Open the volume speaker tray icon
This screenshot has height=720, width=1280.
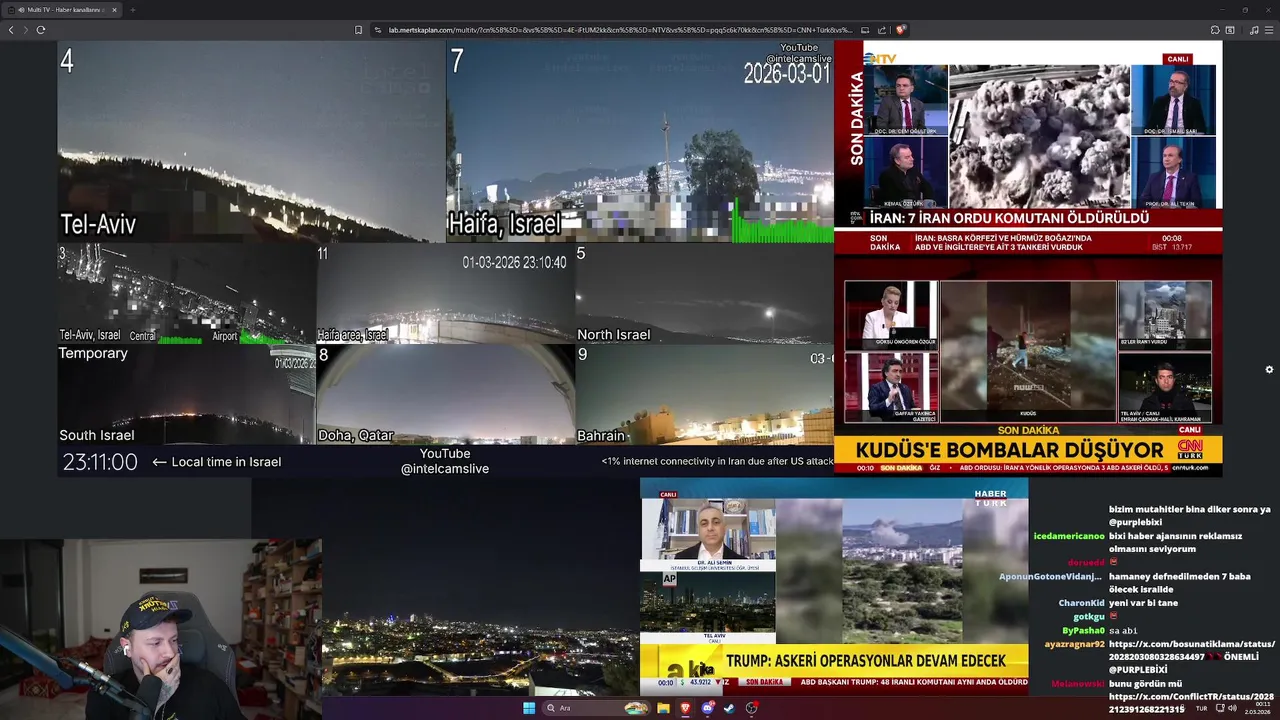(1232, 708)
